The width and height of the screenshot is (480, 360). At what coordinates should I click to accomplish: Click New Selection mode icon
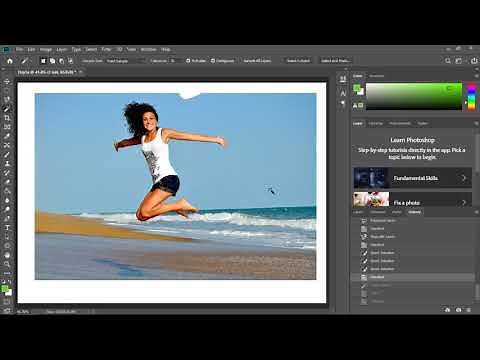click(43, 61)
